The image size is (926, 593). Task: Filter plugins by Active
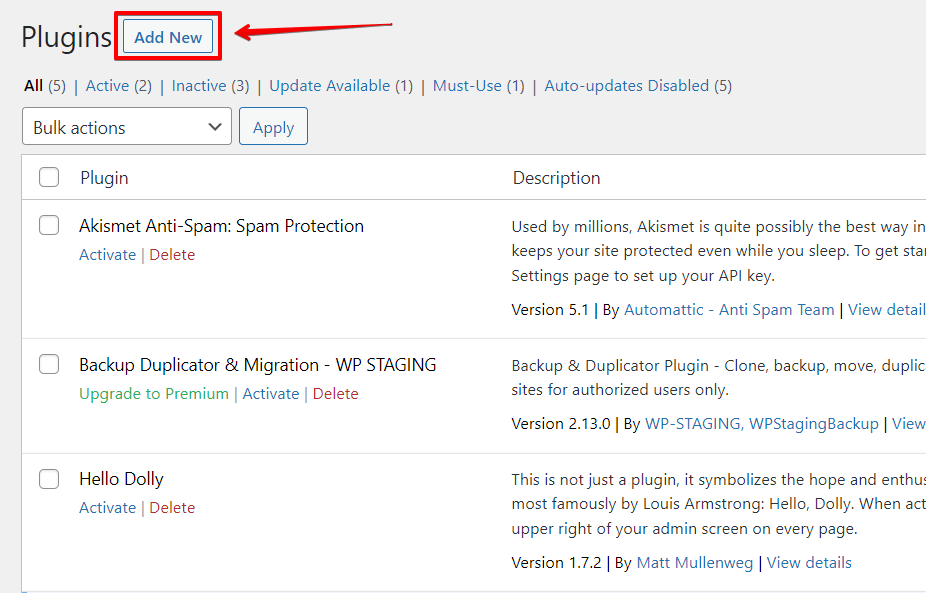107,86
